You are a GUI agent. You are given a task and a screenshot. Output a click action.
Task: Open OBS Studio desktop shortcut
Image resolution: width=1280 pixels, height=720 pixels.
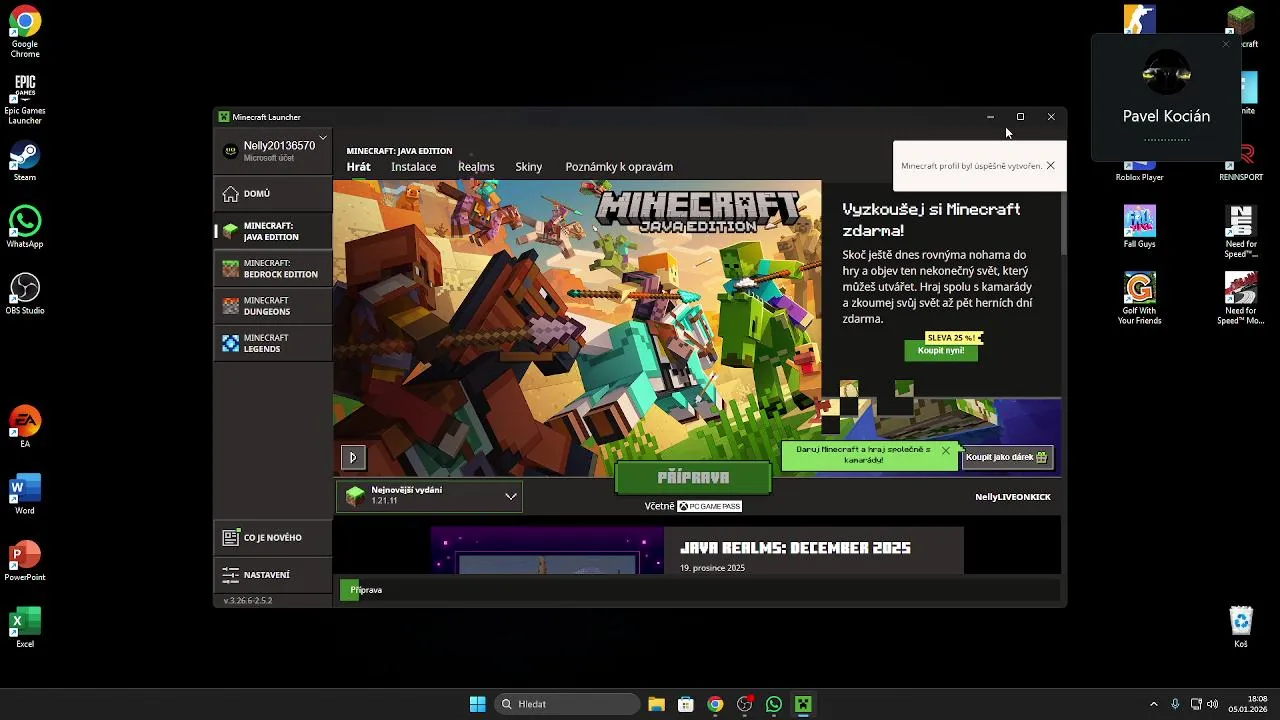click(25, 295)
